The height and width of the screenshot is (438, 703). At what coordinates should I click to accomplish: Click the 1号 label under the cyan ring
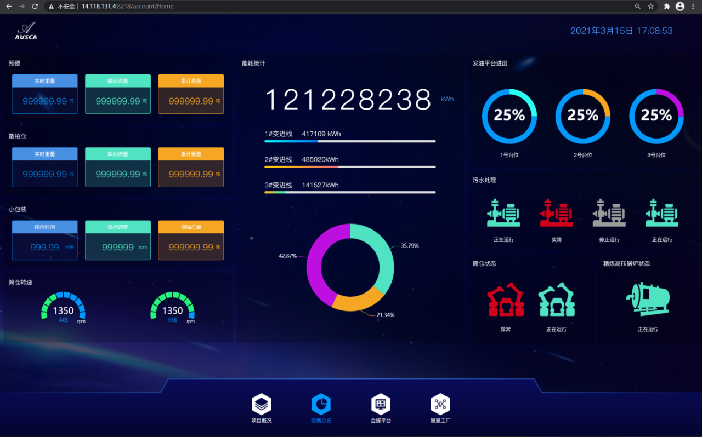tap(509, 155)
